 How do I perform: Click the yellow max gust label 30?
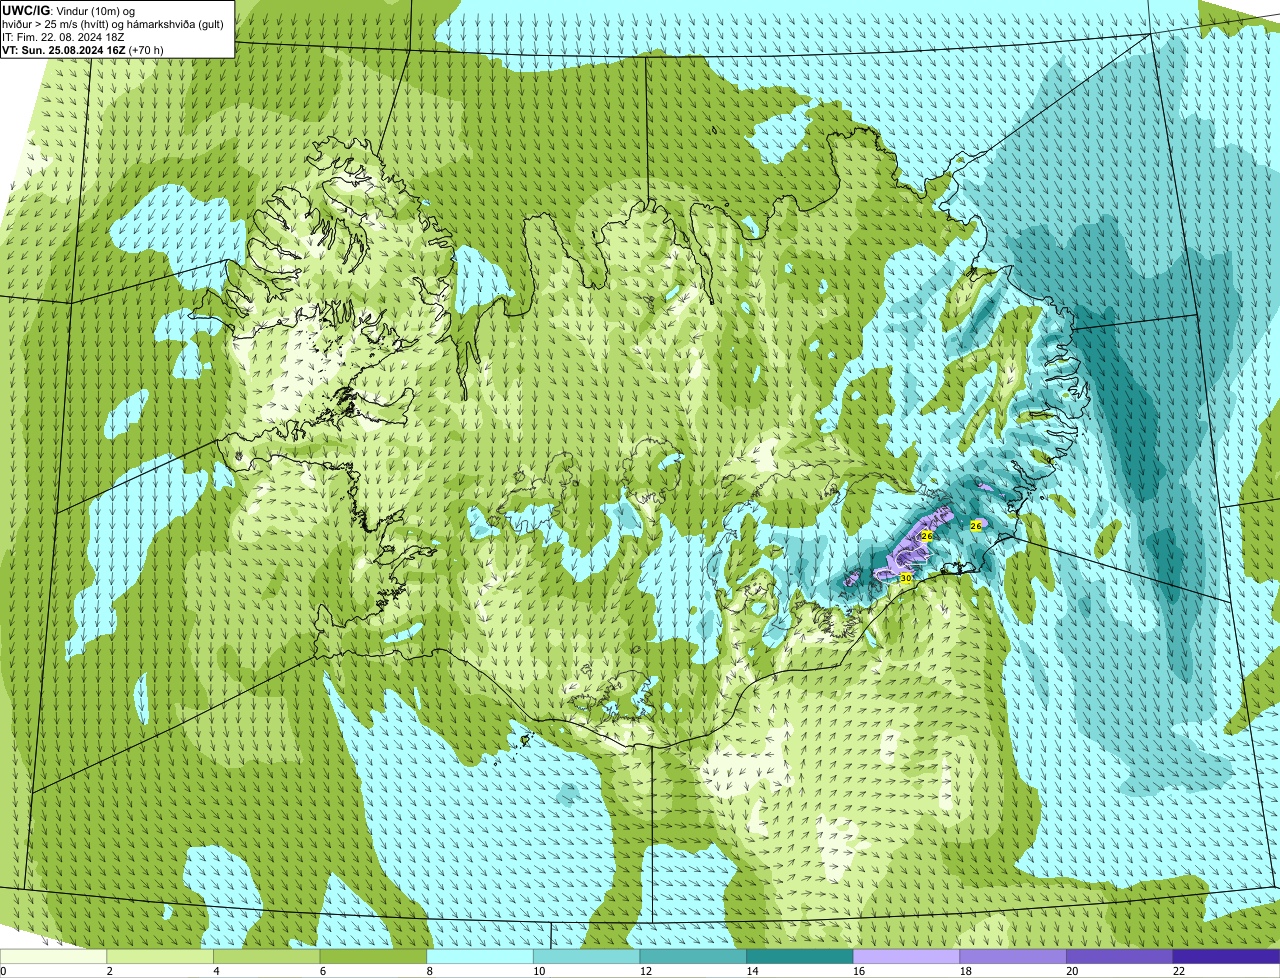coord(906,578)
